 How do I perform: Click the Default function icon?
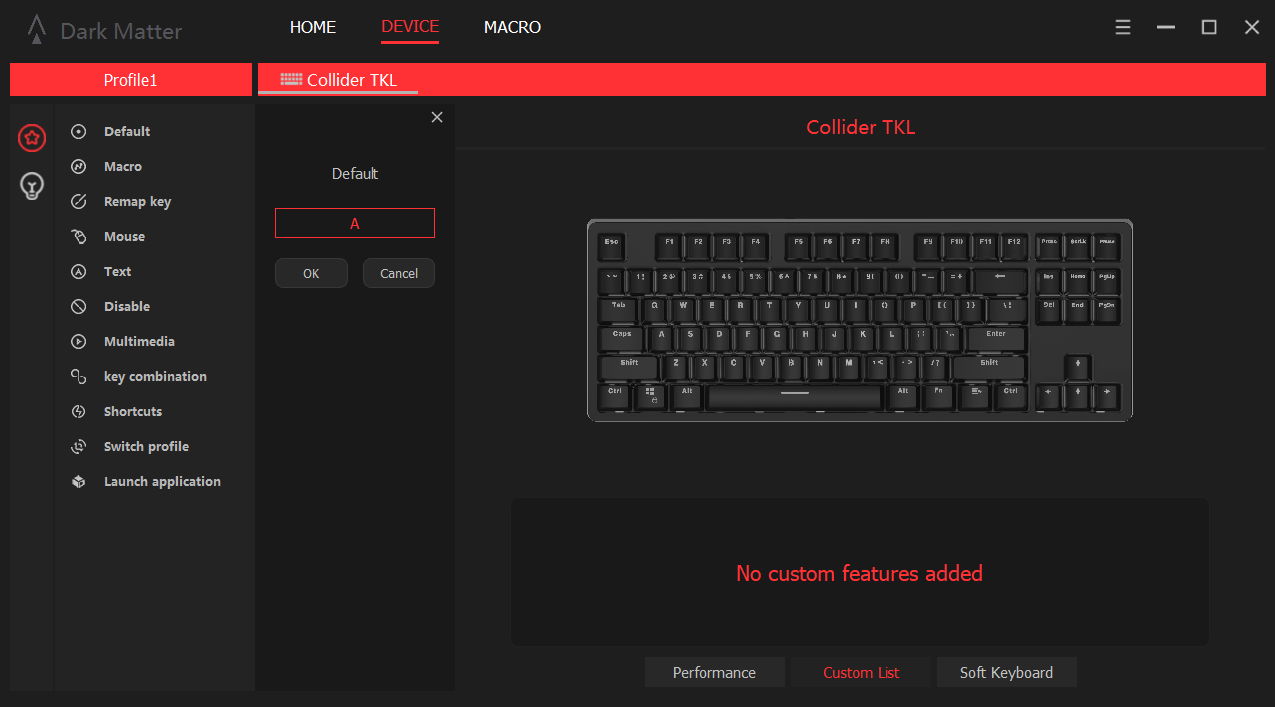(79, 132)
